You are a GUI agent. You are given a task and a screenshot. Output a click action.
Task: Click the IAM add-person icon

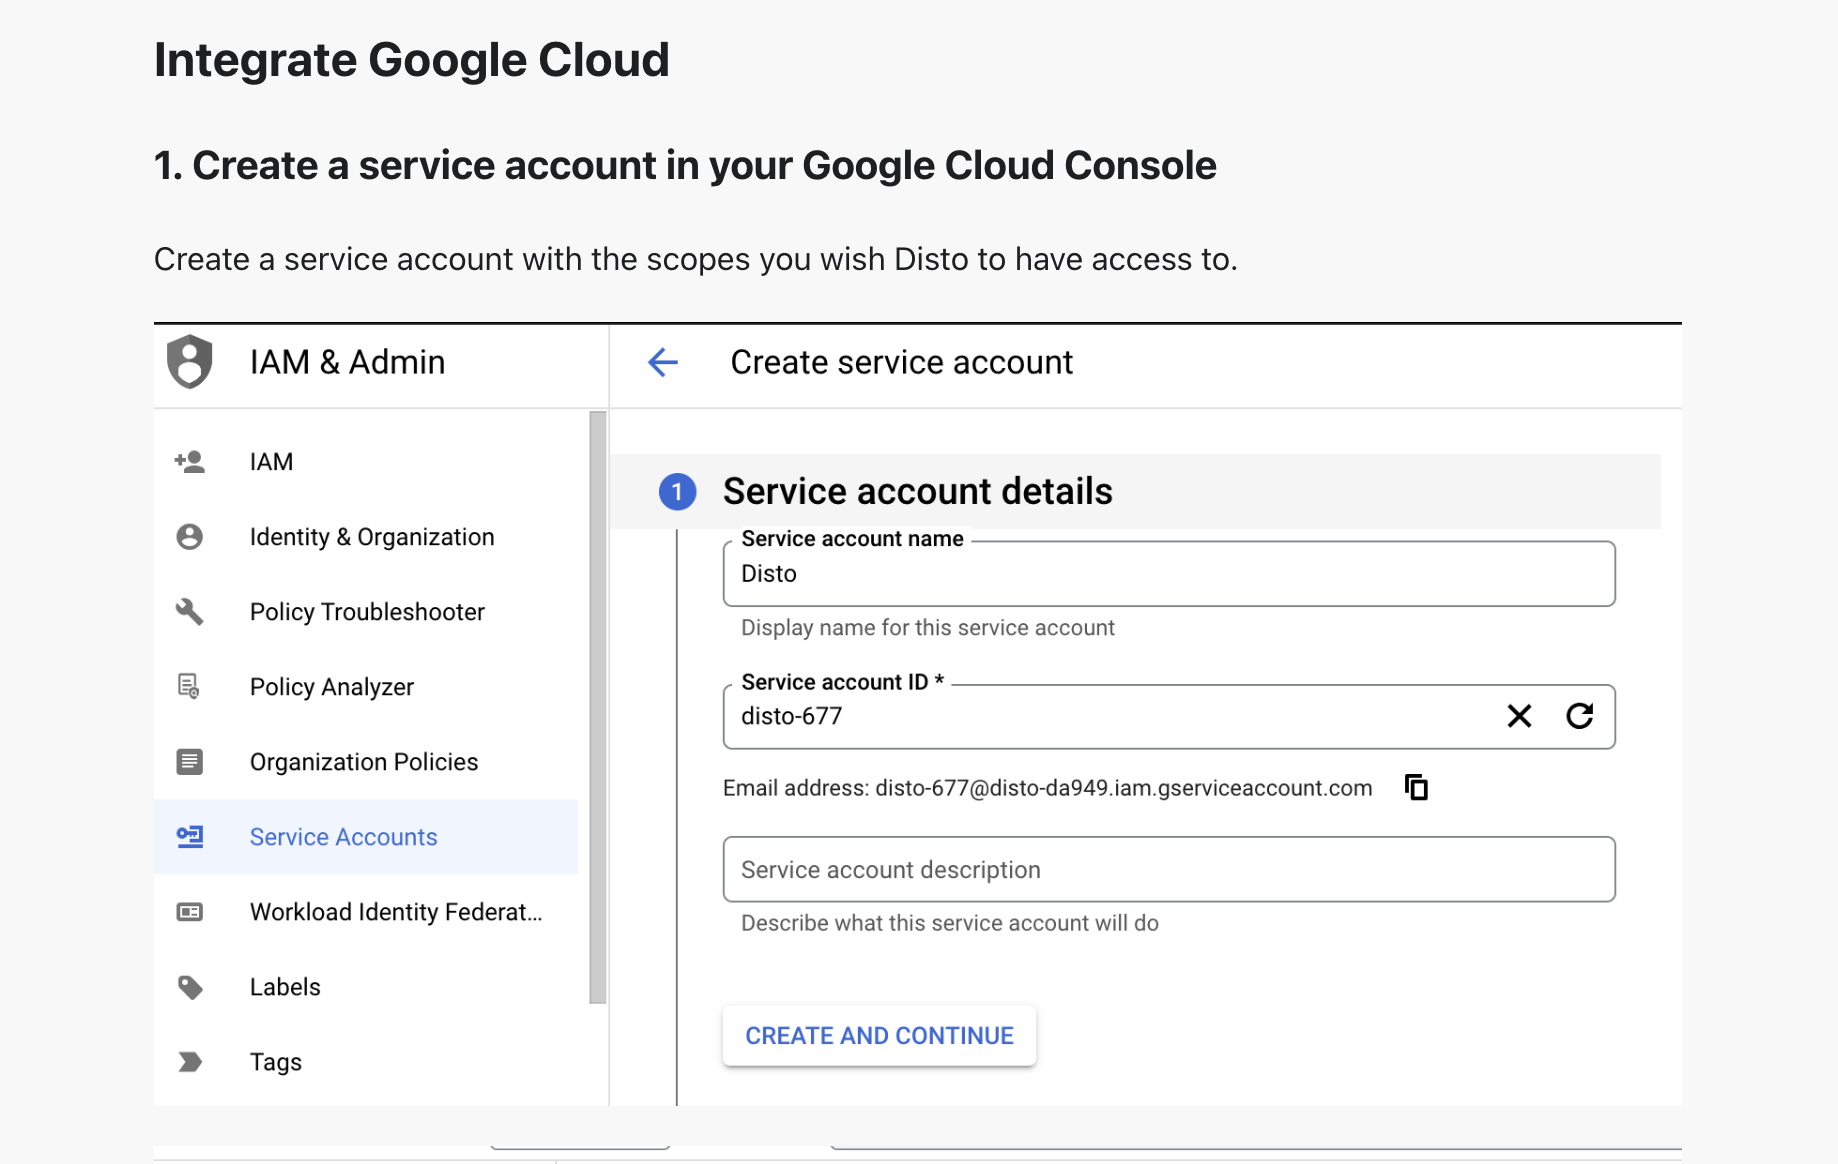tap(189, 462)
